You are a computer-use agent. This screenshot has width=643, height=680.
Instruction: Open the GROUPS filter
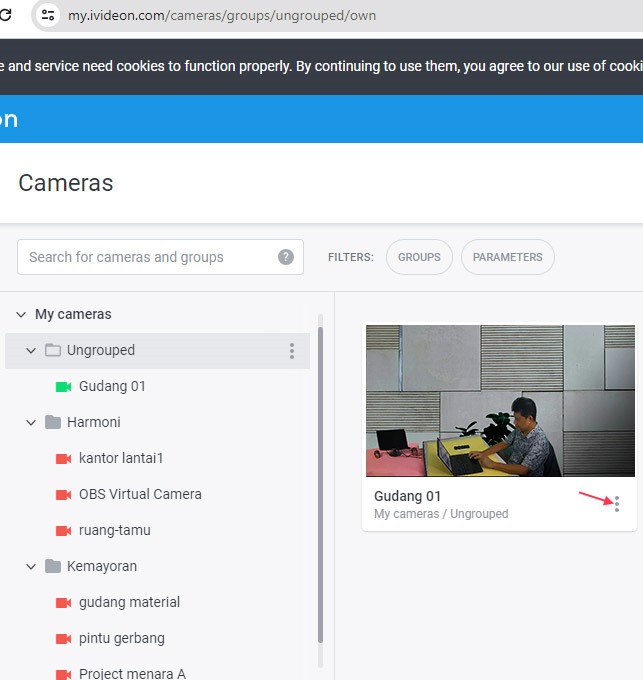(419, 257)
